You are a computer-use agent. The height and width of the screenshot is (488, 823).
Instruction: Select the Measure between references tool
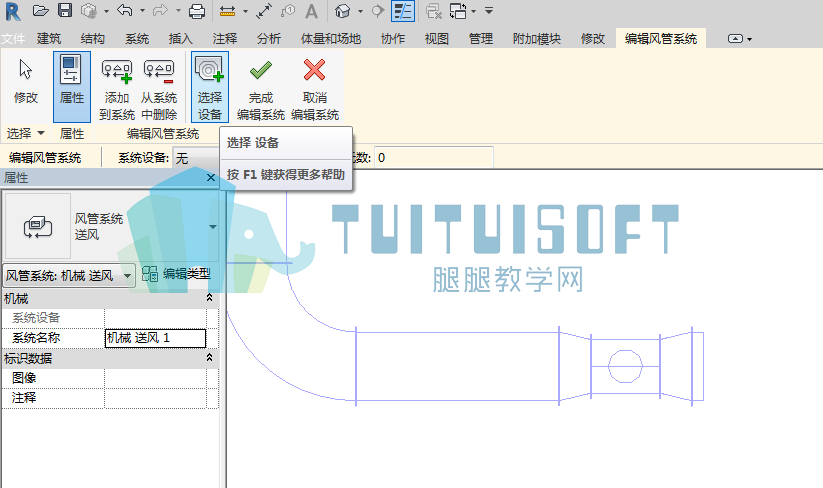tap(227, 10)
